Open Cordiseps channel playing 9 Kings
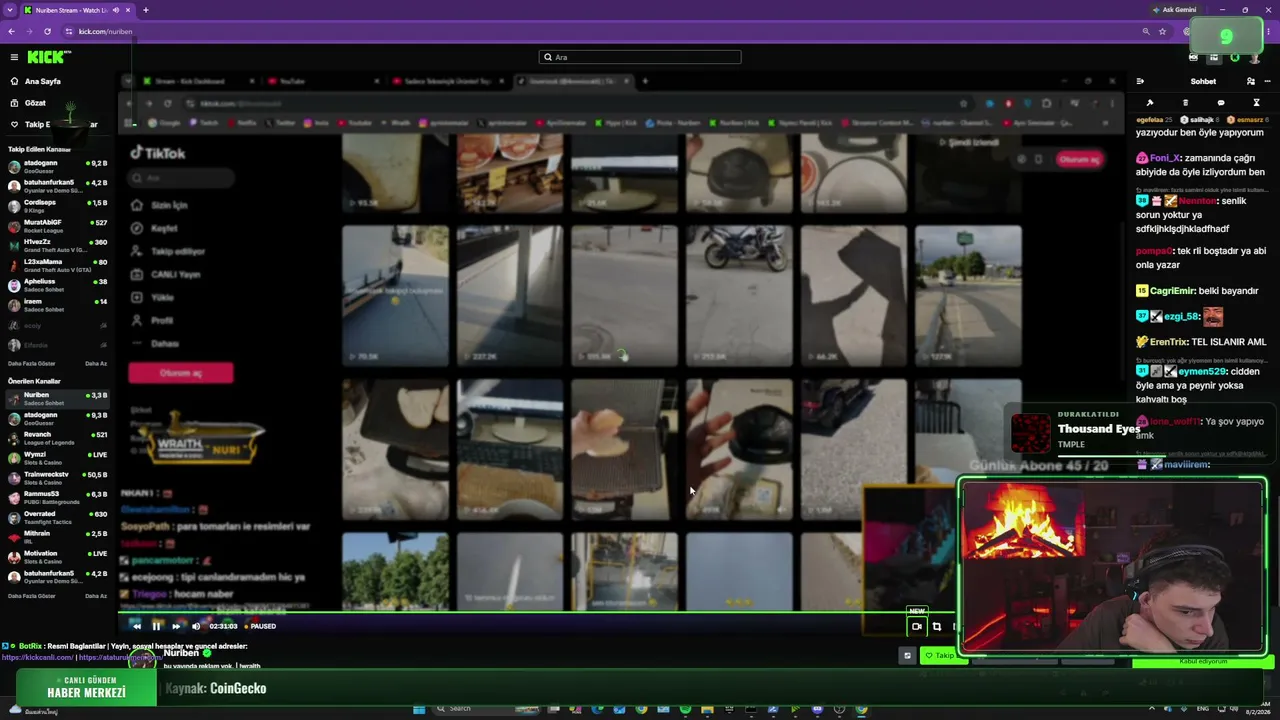The image size is (1280, 720). (57, 206)
